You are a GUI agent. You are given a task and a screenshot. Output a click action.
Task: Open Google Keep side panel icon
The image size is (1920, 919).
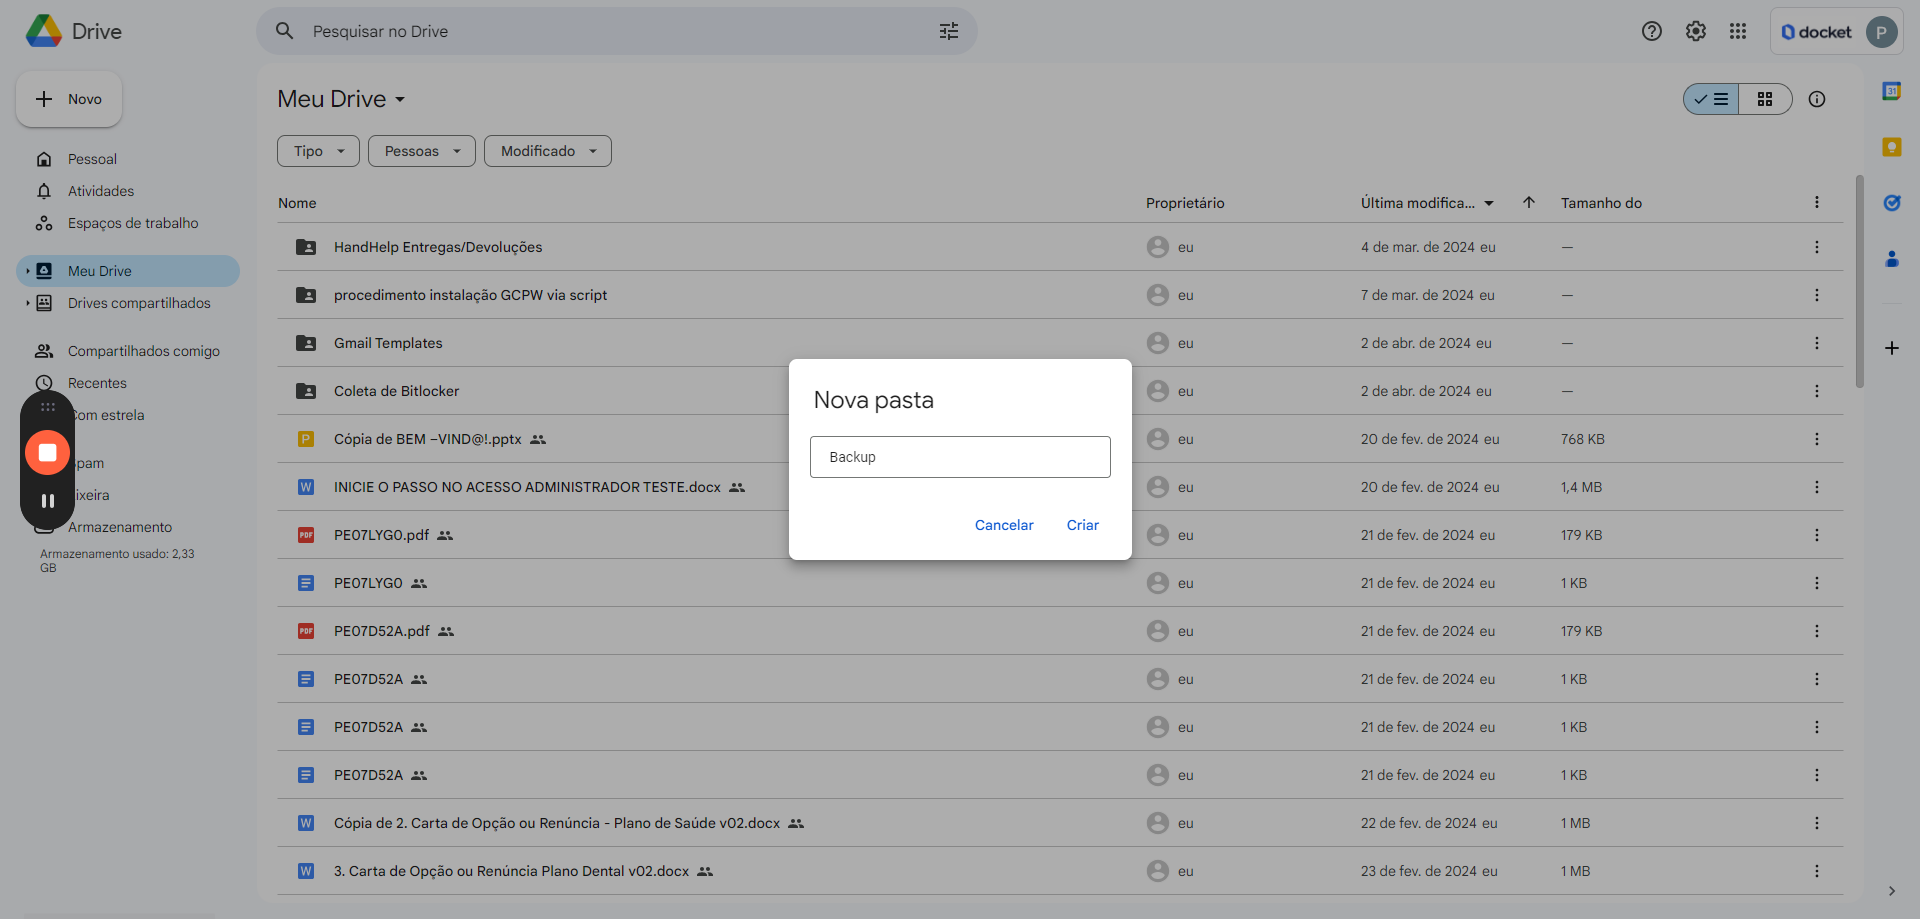pos(1891,147)
